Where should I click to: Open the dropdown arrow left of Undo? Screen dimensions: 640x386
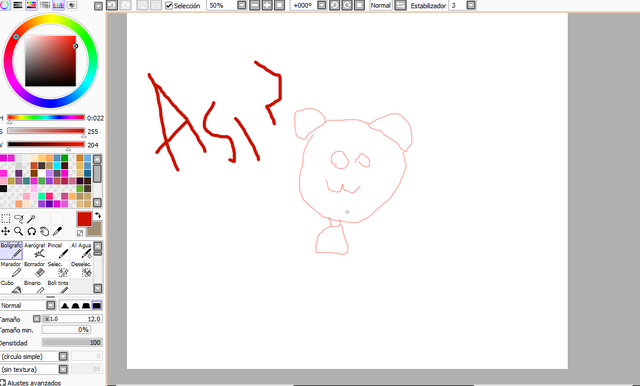[x=98, y=6]
